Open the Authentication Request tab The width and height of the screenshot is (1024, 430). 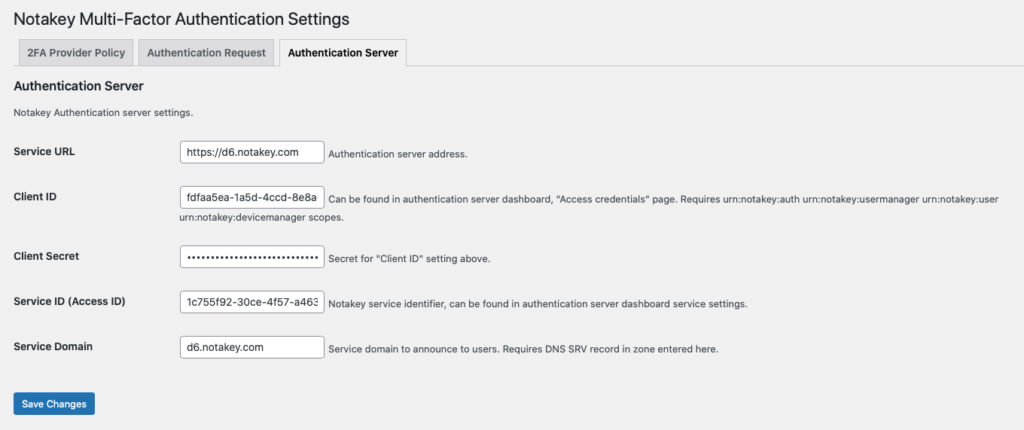point(206,53)
